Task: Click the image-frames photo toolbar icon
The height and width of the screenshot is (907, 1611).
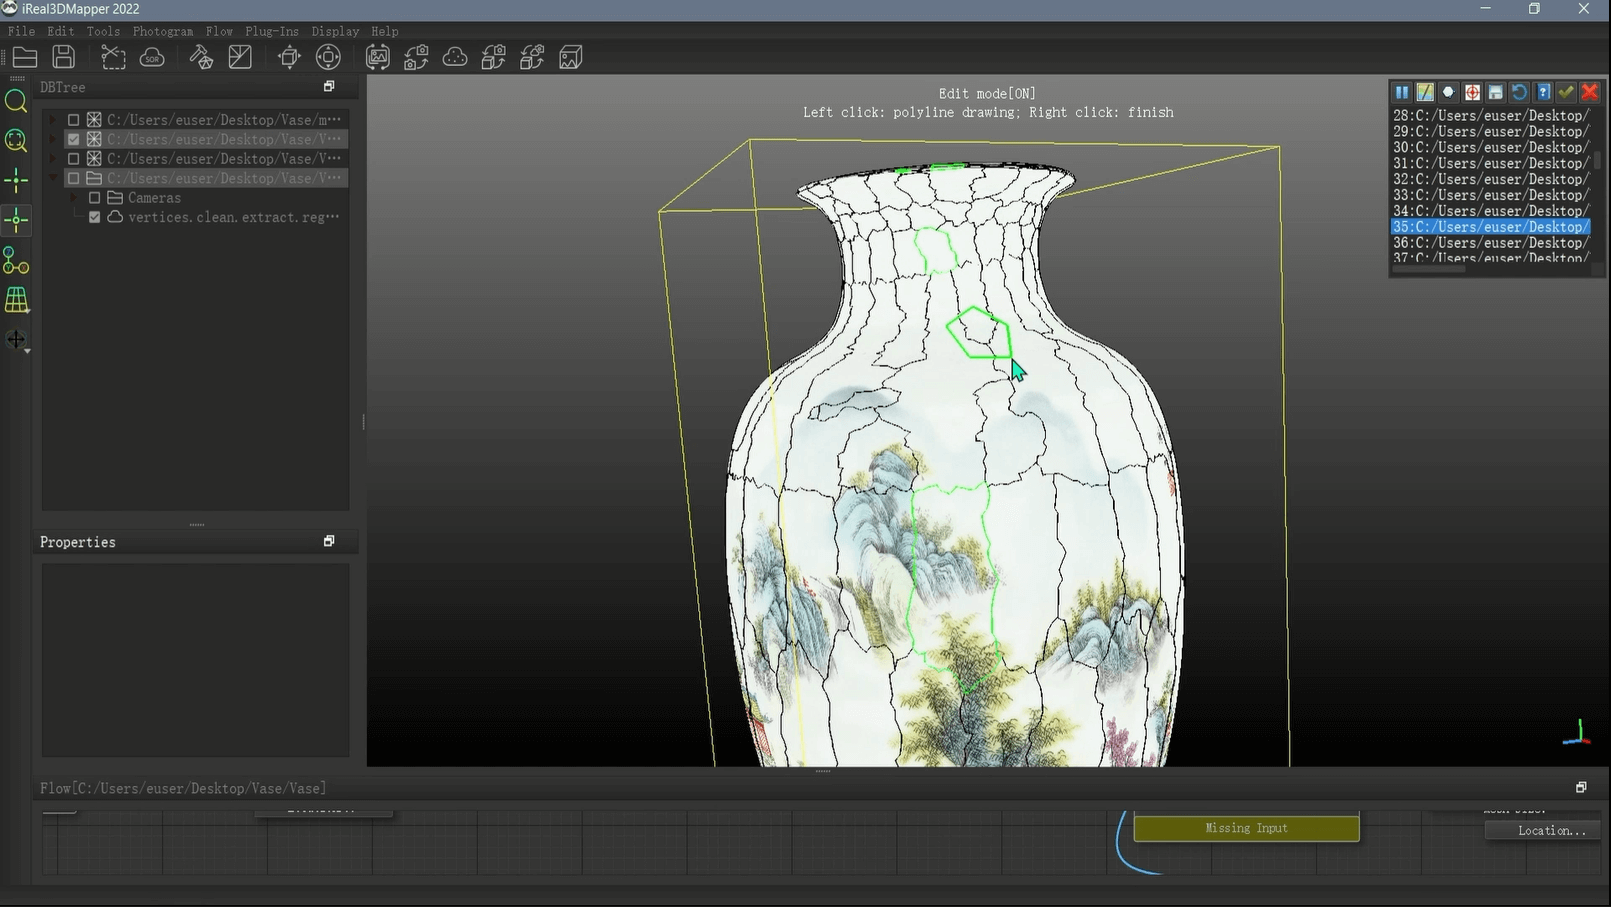Action: pos(377,57)
